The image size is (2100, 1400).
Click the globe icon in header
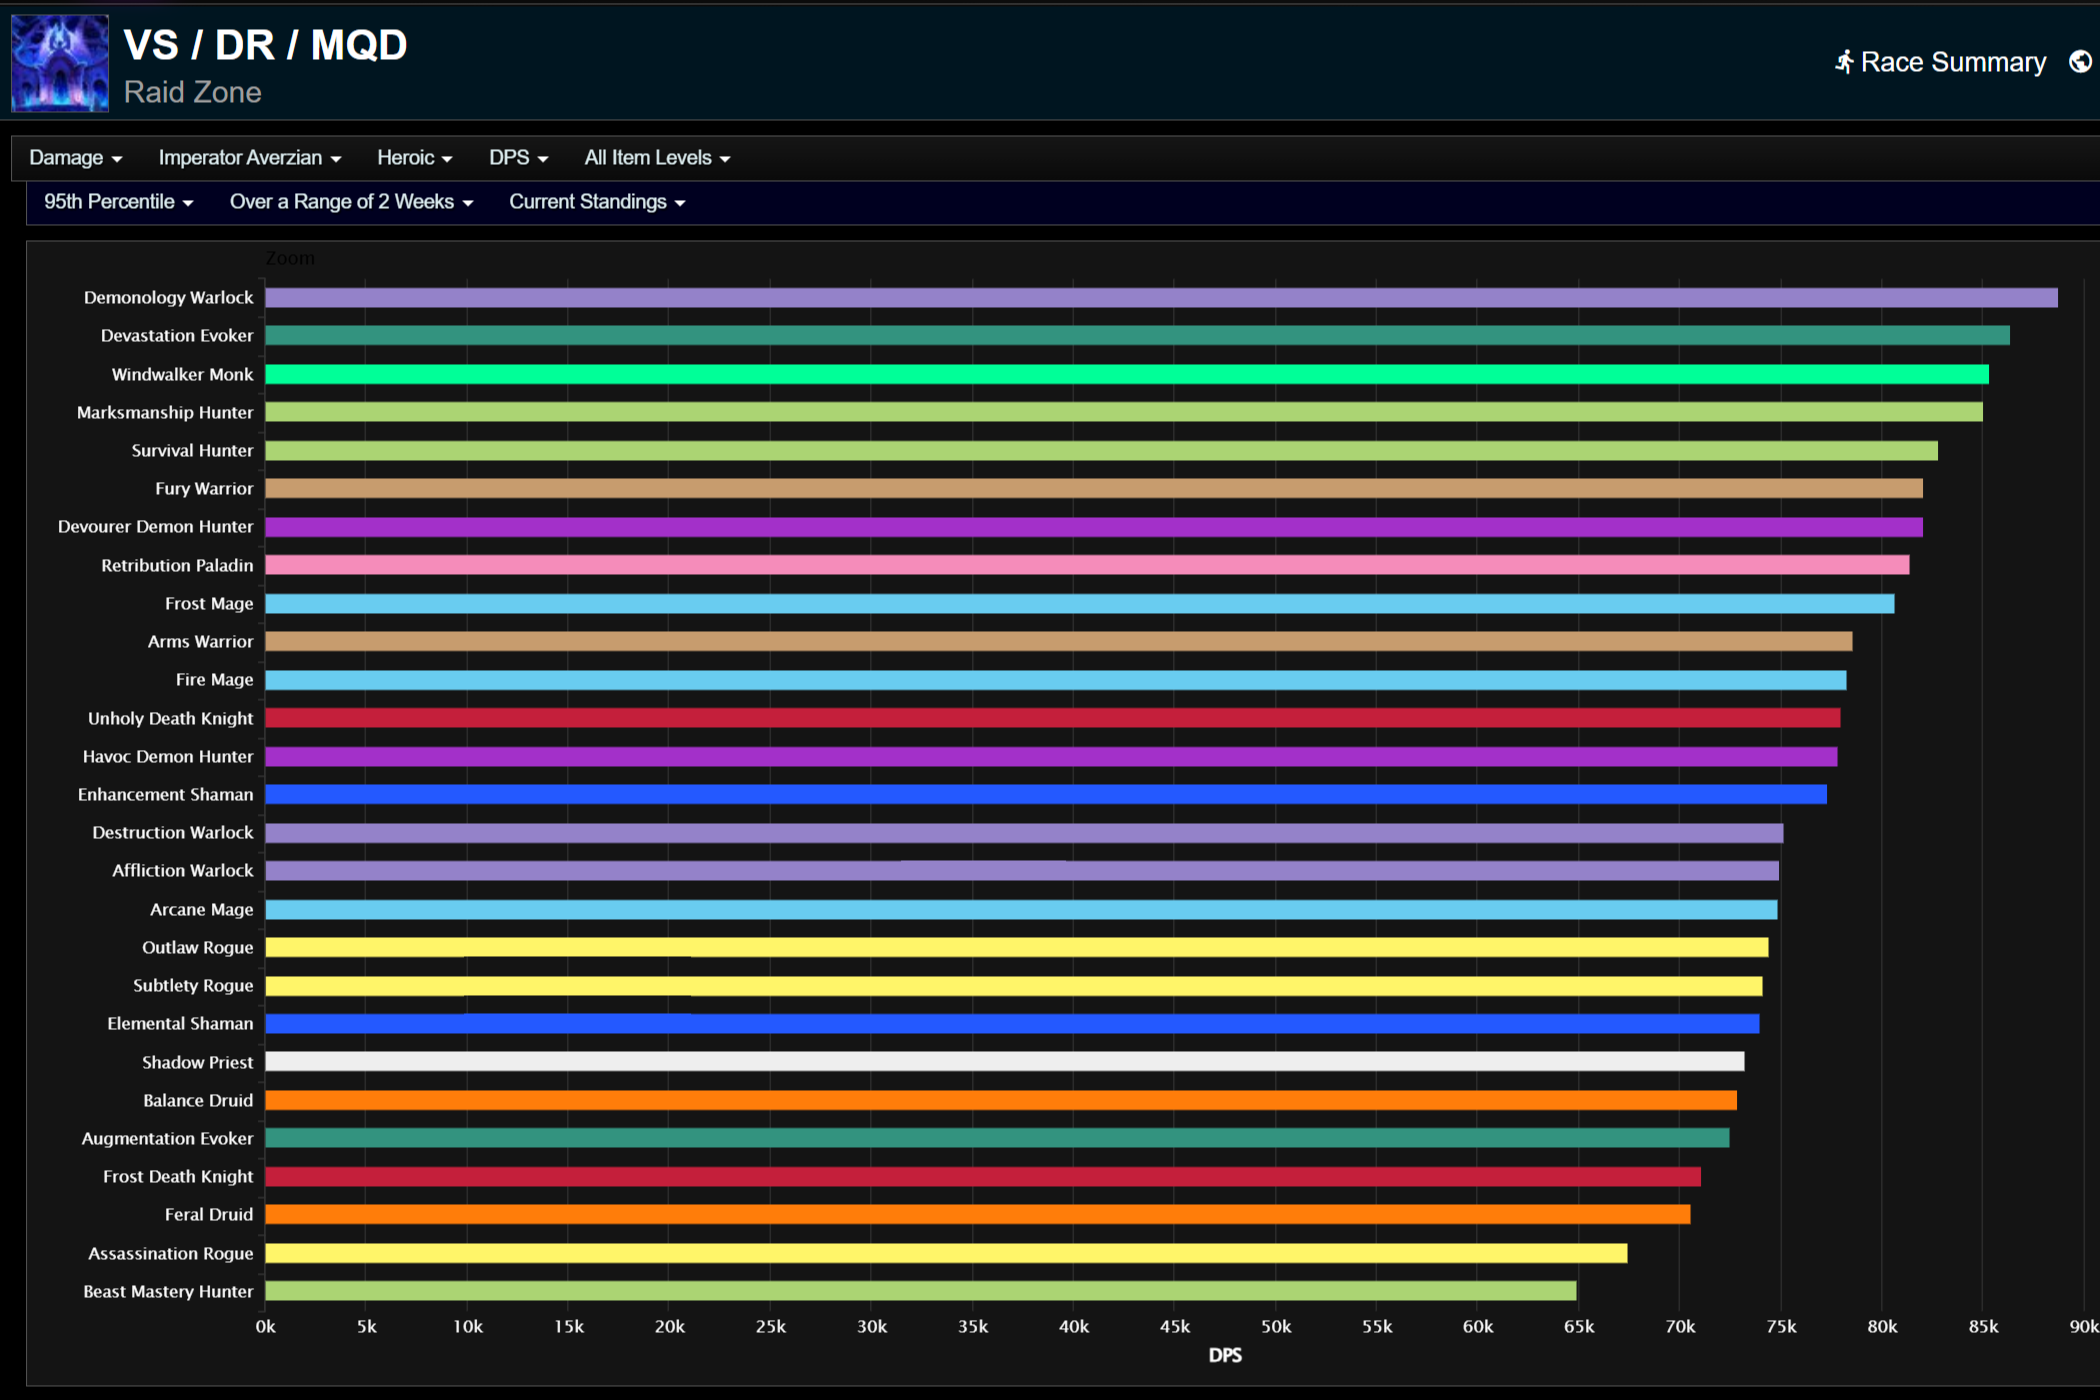2079,62
